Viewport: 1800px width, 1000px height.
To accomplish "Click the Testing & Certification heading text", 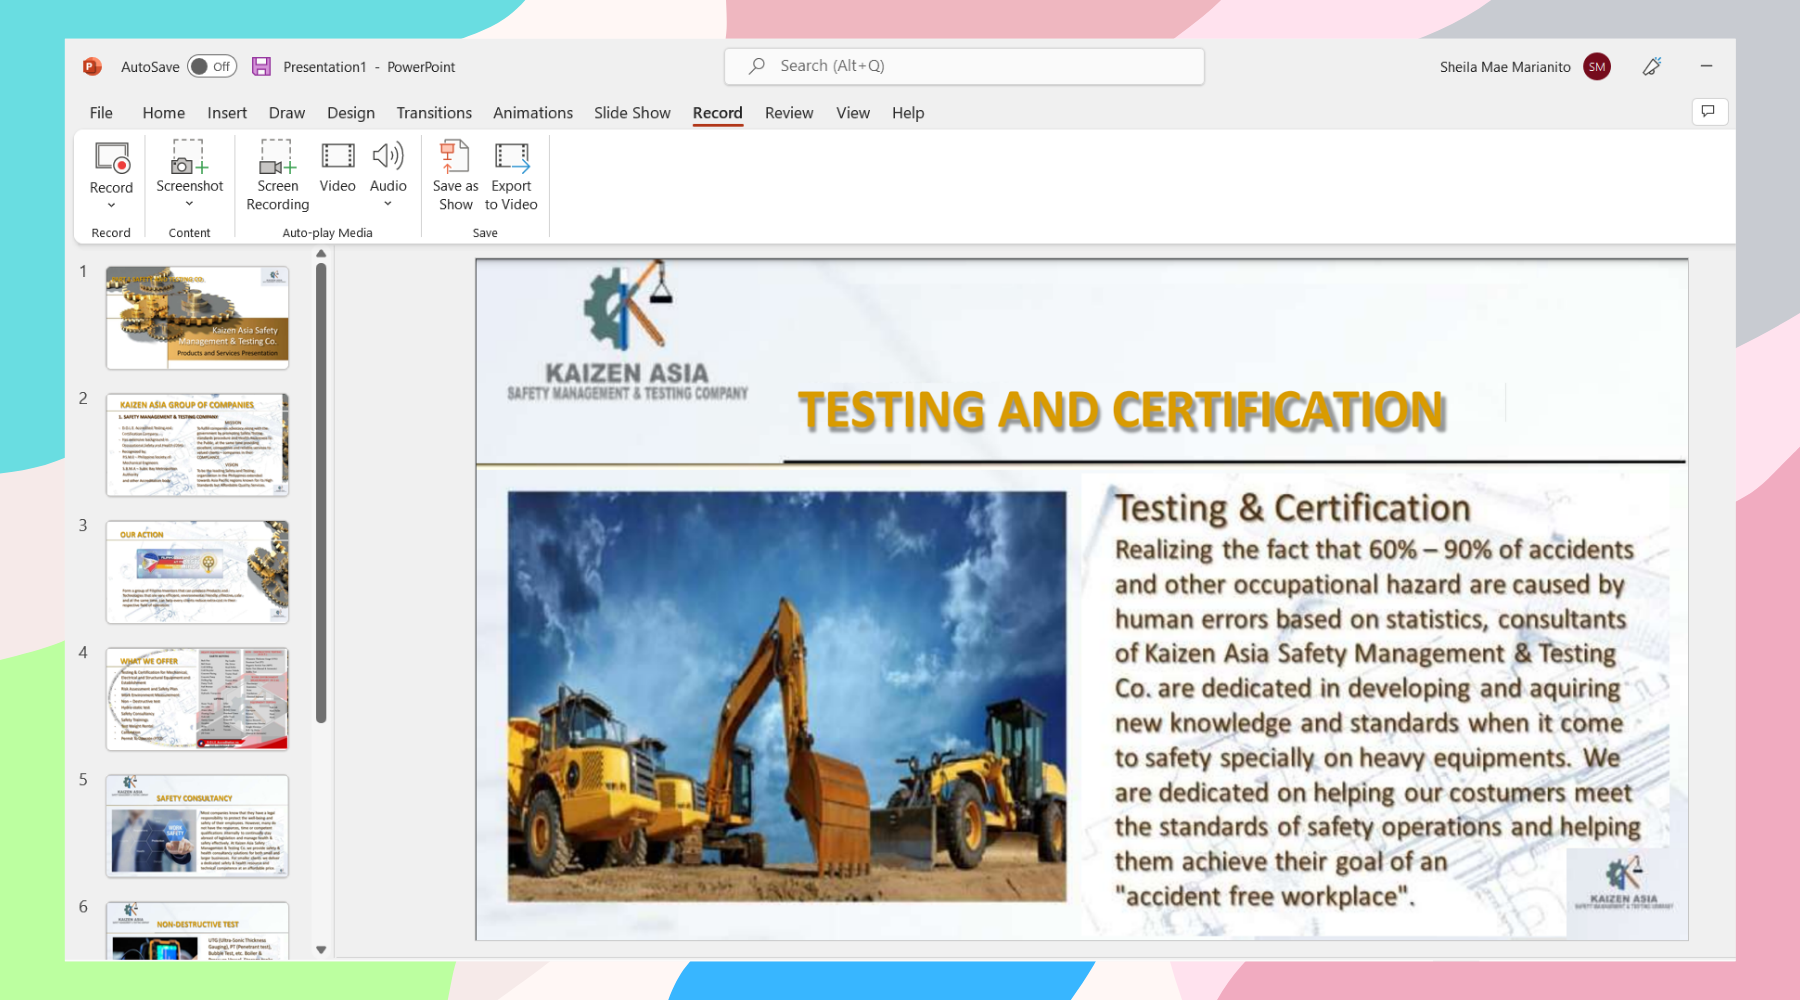I will [1292, 508].
